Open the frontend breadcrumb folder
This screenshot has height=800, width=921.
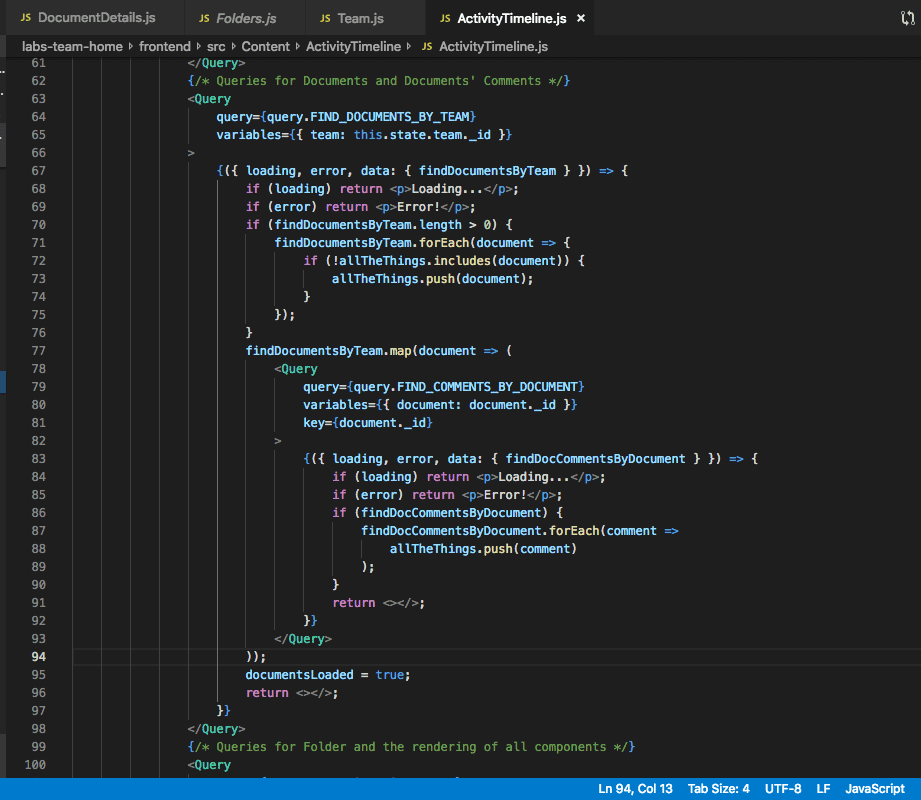pyautogui.click(x=166, y=47)
